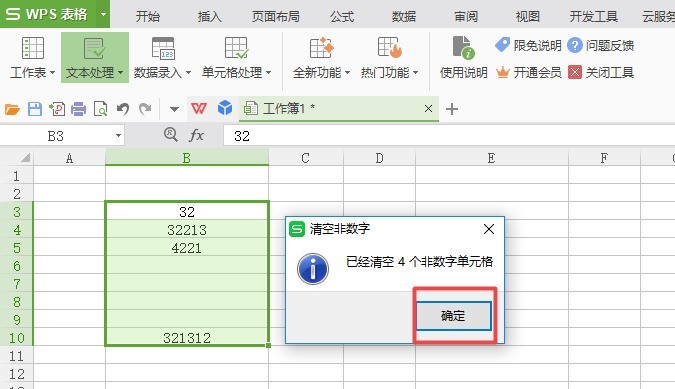Open the 使用说明 document icon
Screen dimensions: 675x389
point(464,47)
